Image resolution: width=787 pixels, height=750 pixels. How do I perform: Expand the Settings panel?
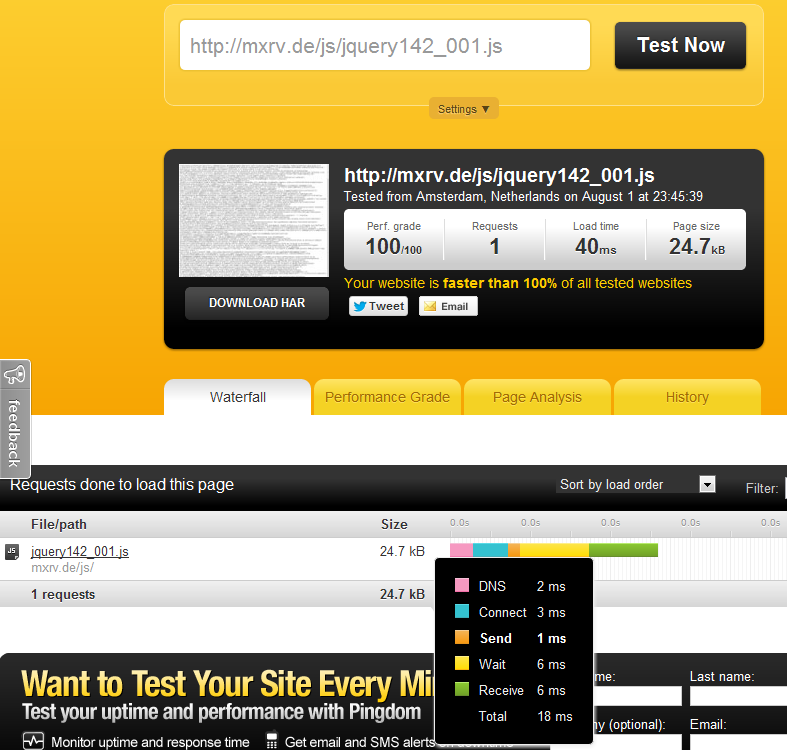pyautogui.click(x=463, y=109)
